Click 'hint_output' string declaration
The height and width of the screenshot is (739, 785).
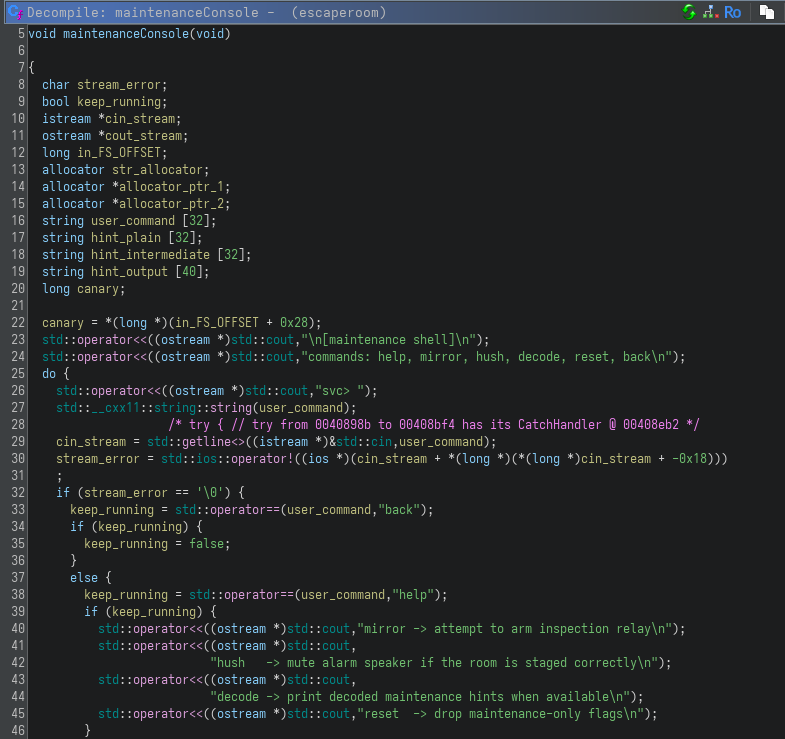coord(130,272)
